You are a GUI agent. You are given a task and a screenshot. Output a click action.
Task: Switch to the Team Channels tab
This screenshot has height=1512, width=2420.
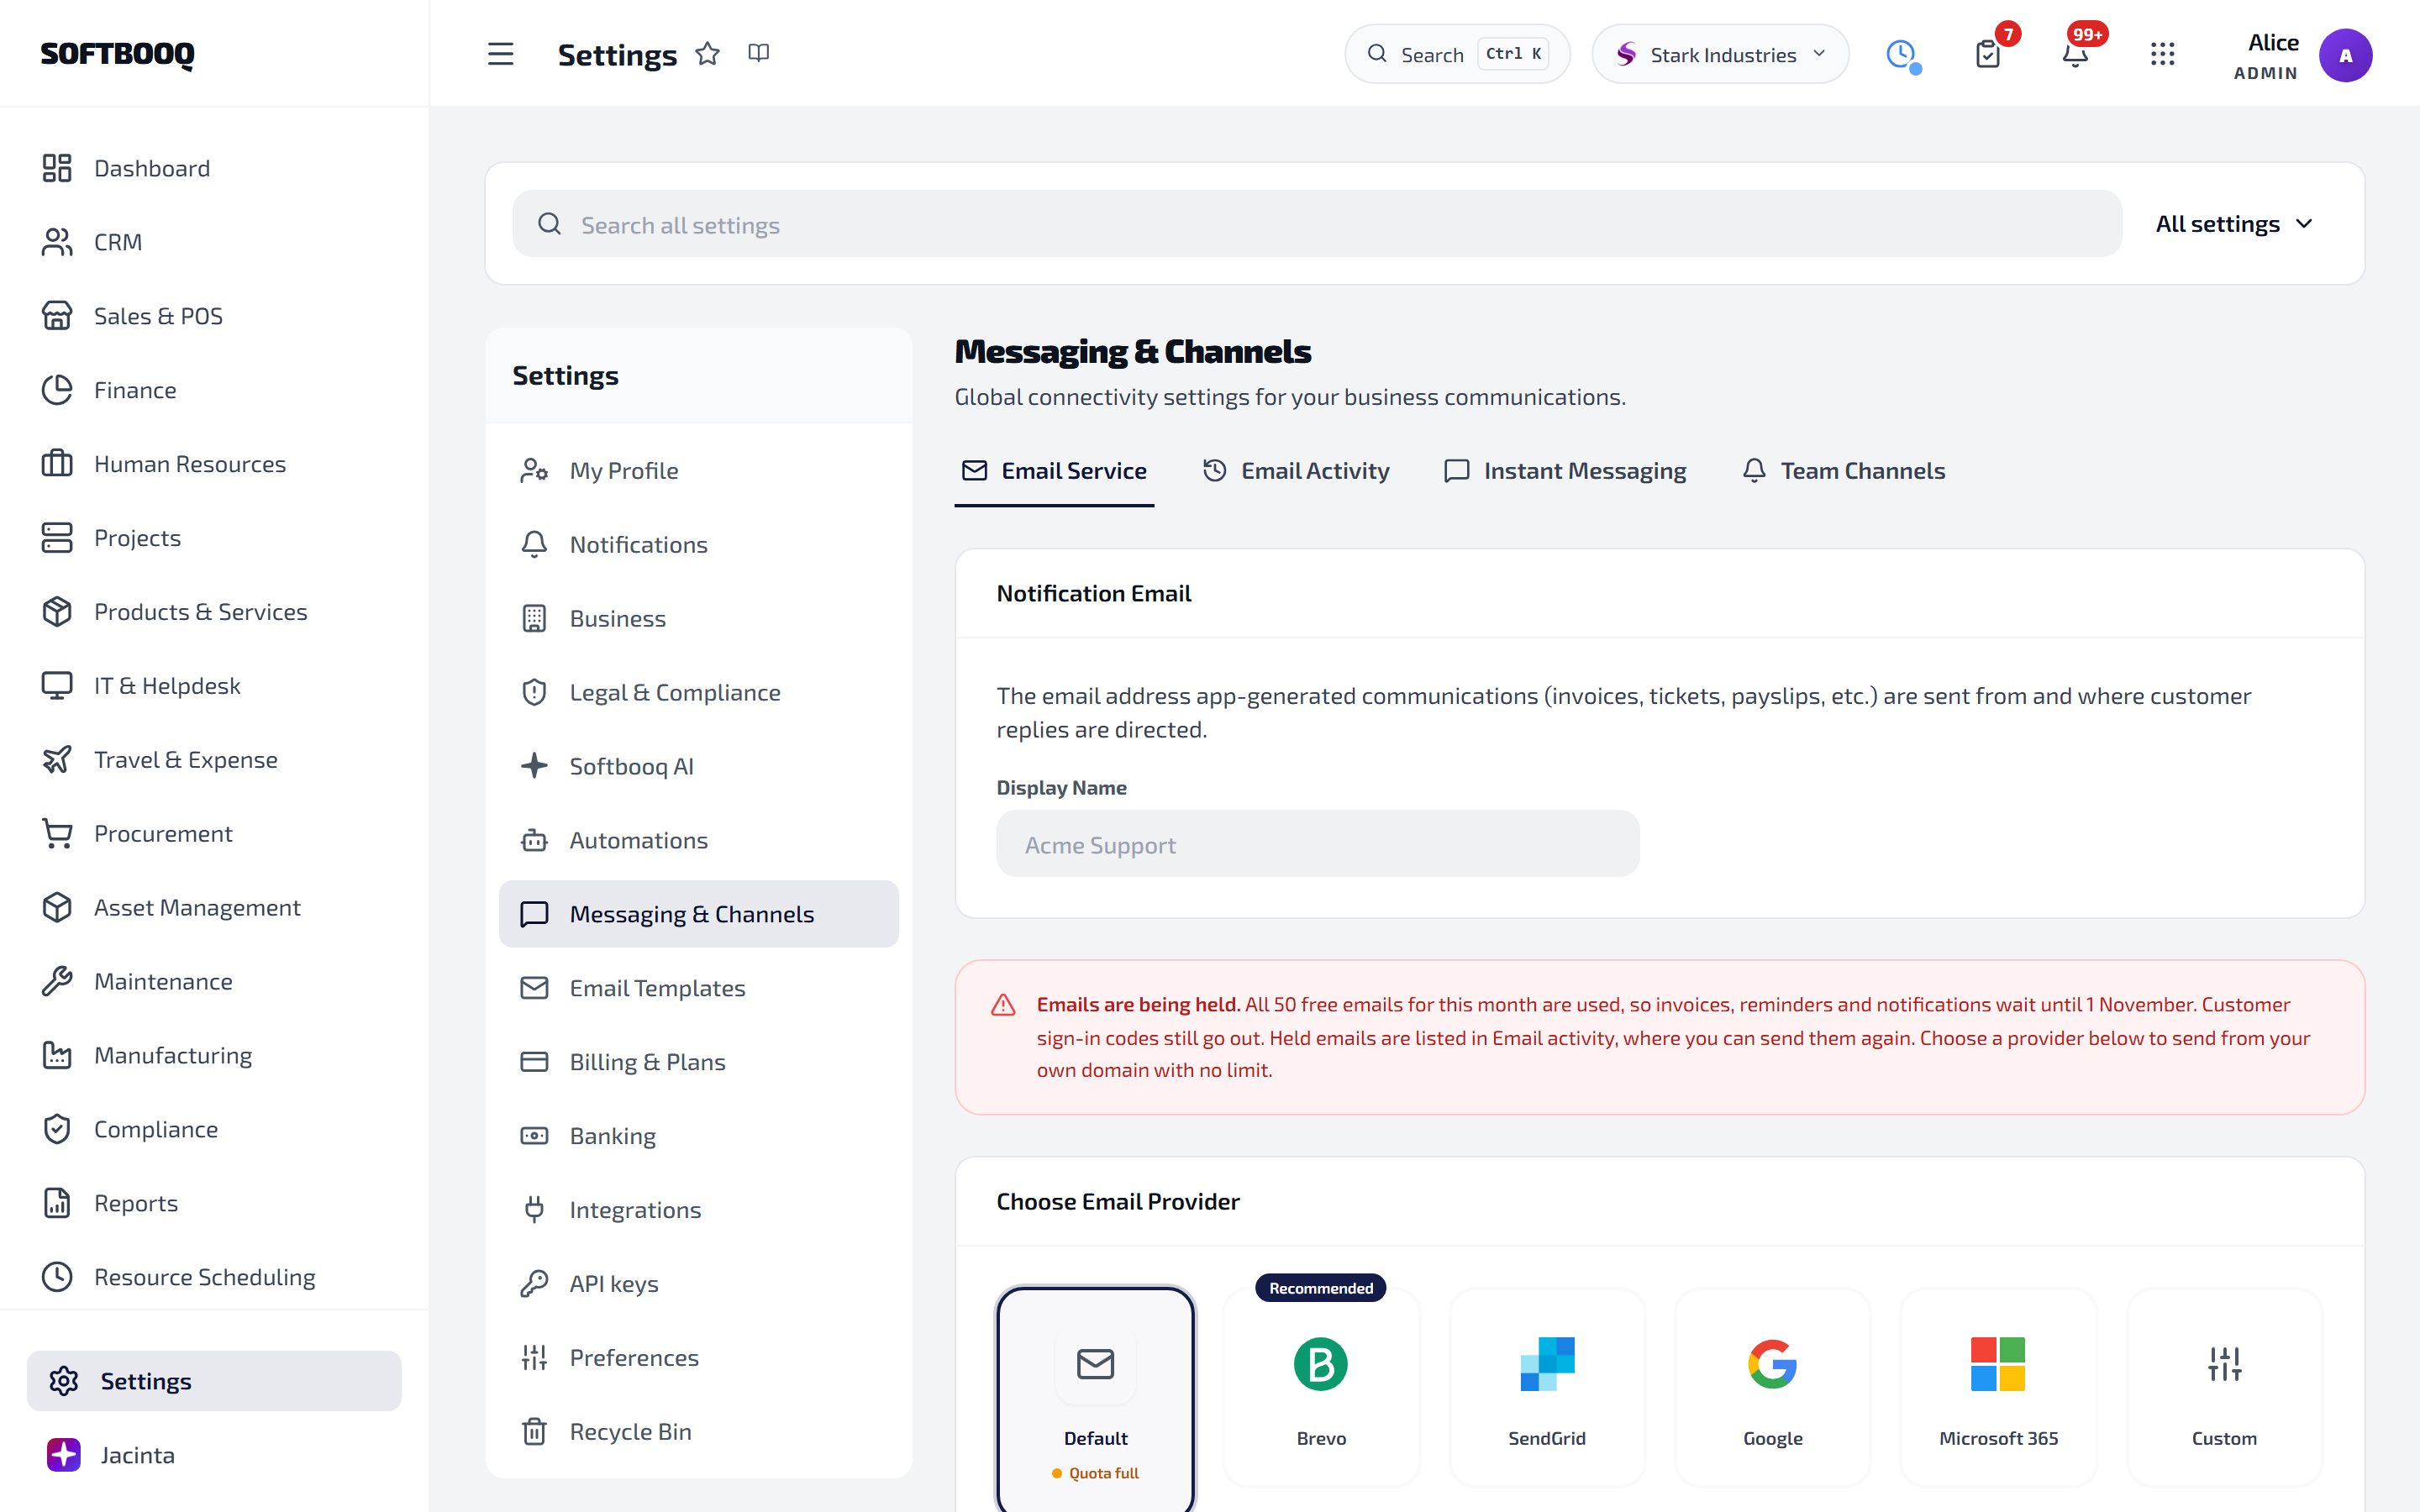click(x=1843, y=471)
